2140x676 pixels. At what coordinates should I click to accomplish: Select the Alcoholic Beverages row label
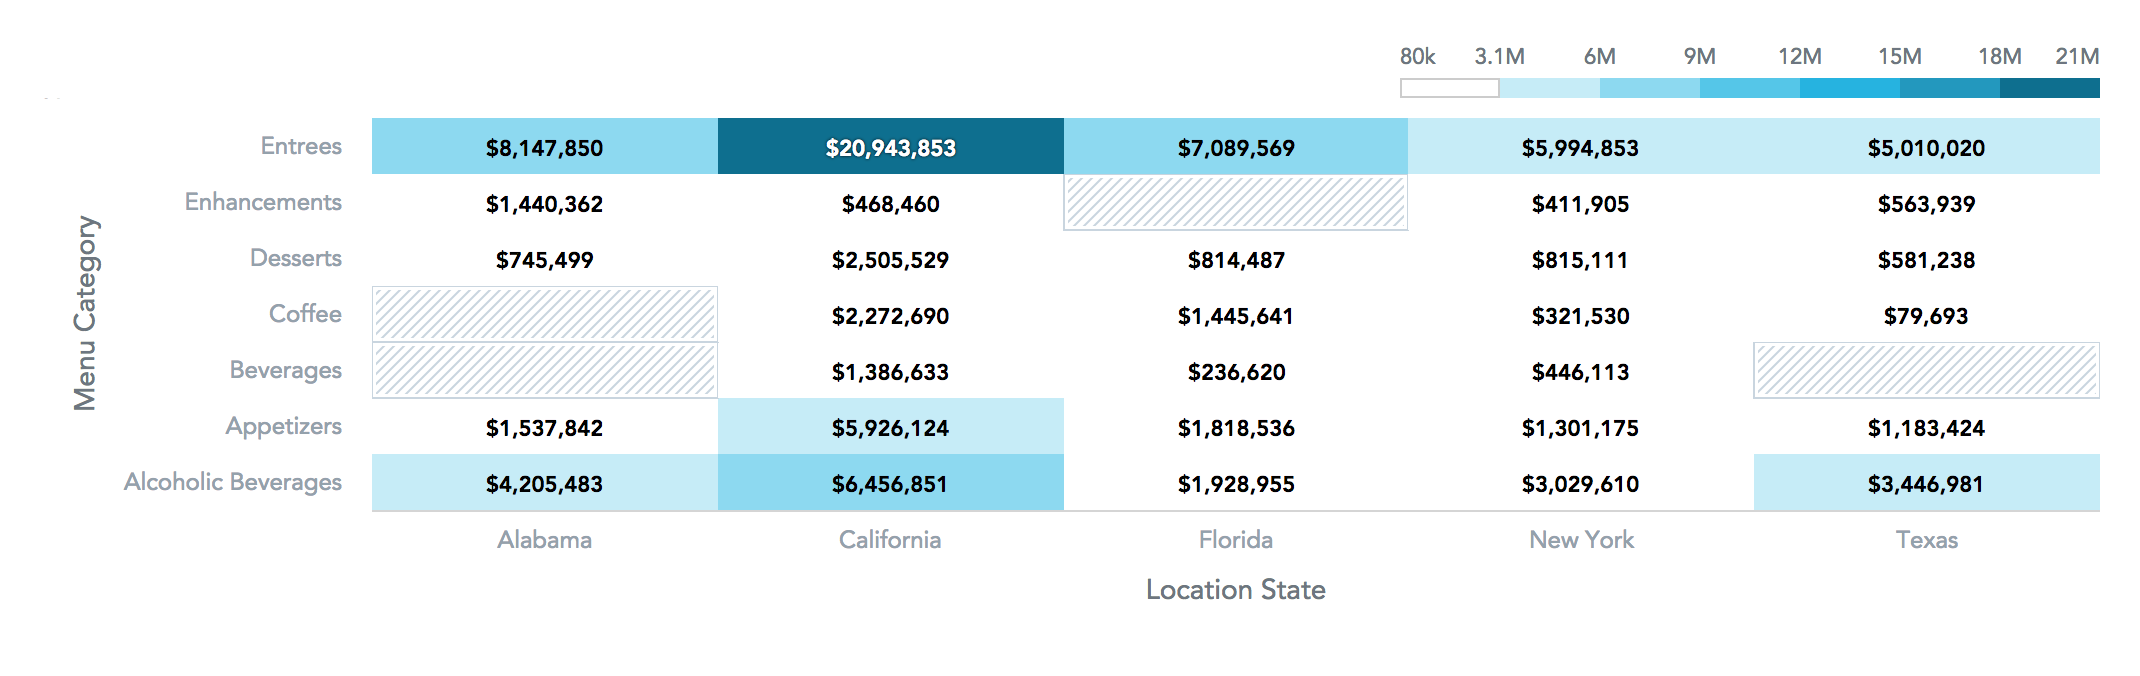tap(233, 482)
